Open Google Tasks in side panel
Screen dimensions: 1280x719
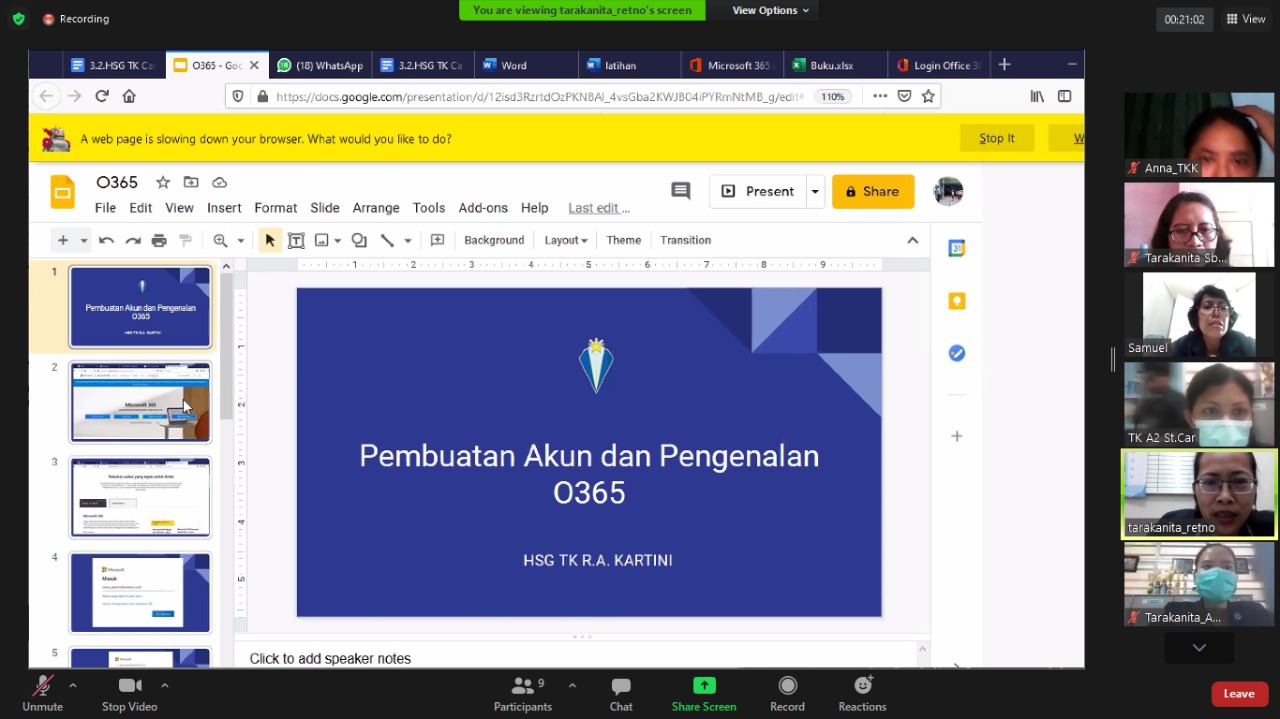[x=957, y=353]
